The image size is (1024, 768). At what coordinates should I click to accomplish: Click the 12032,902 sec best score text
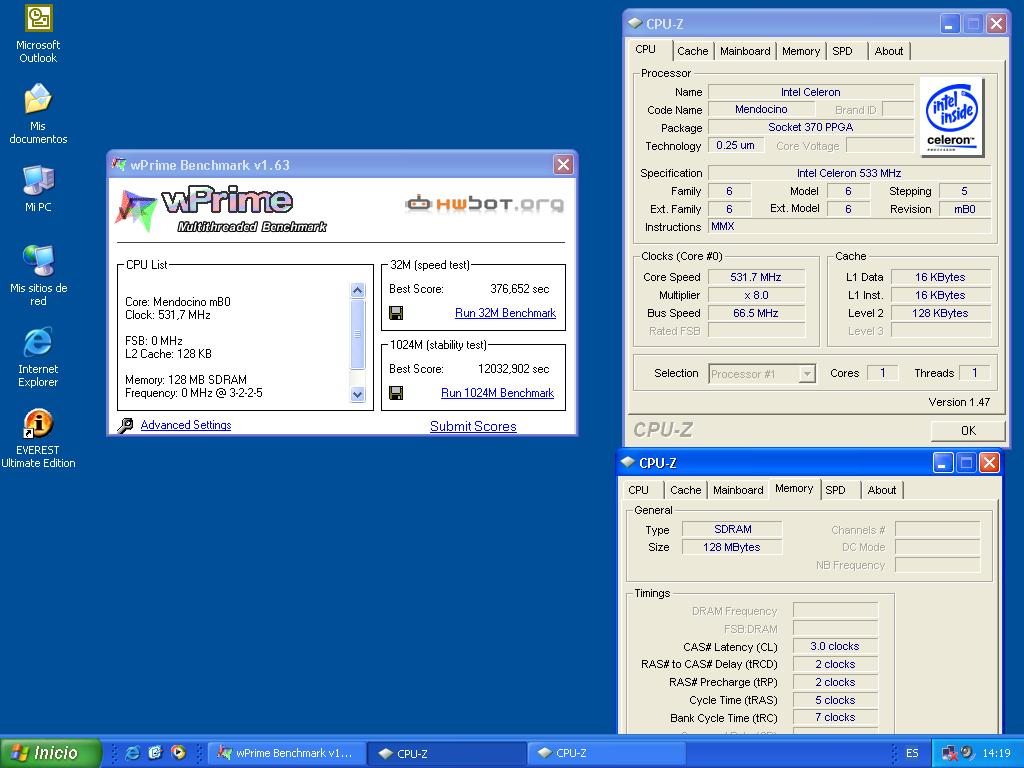tap(513, 368)
